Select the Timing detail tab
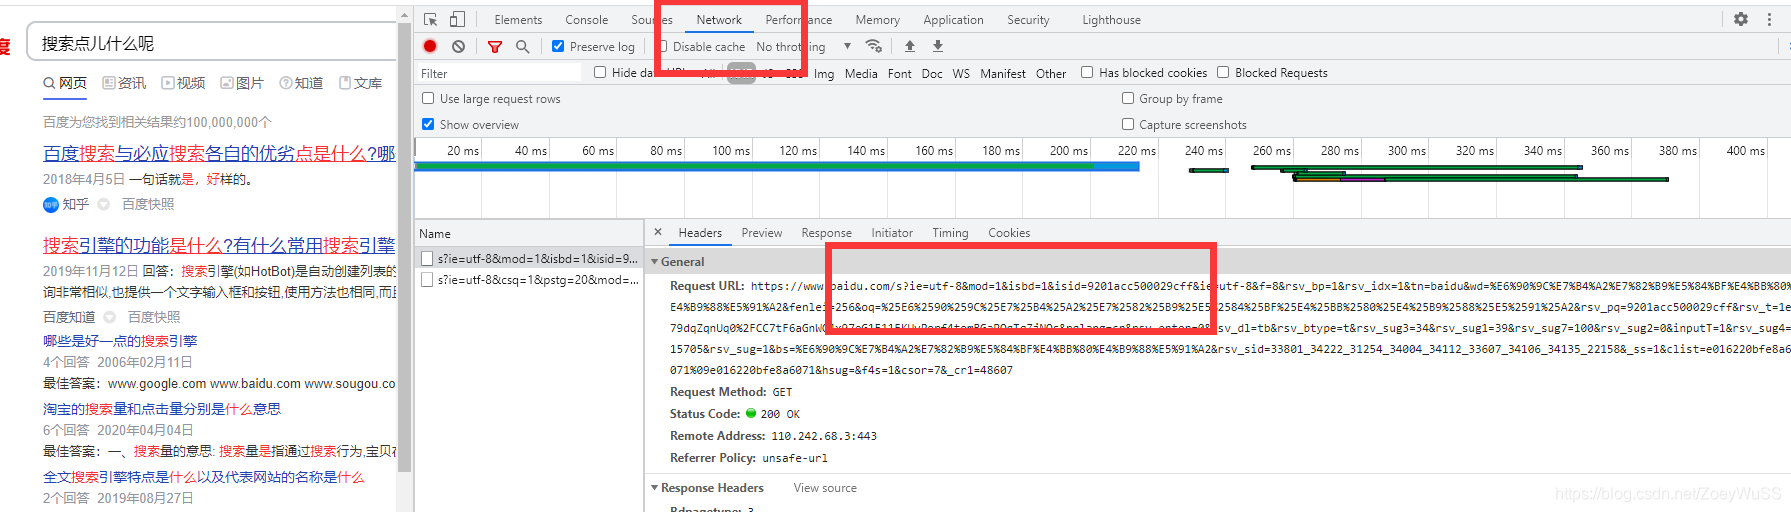This screenshot has width=1791, height=512. tap(950, 233)
